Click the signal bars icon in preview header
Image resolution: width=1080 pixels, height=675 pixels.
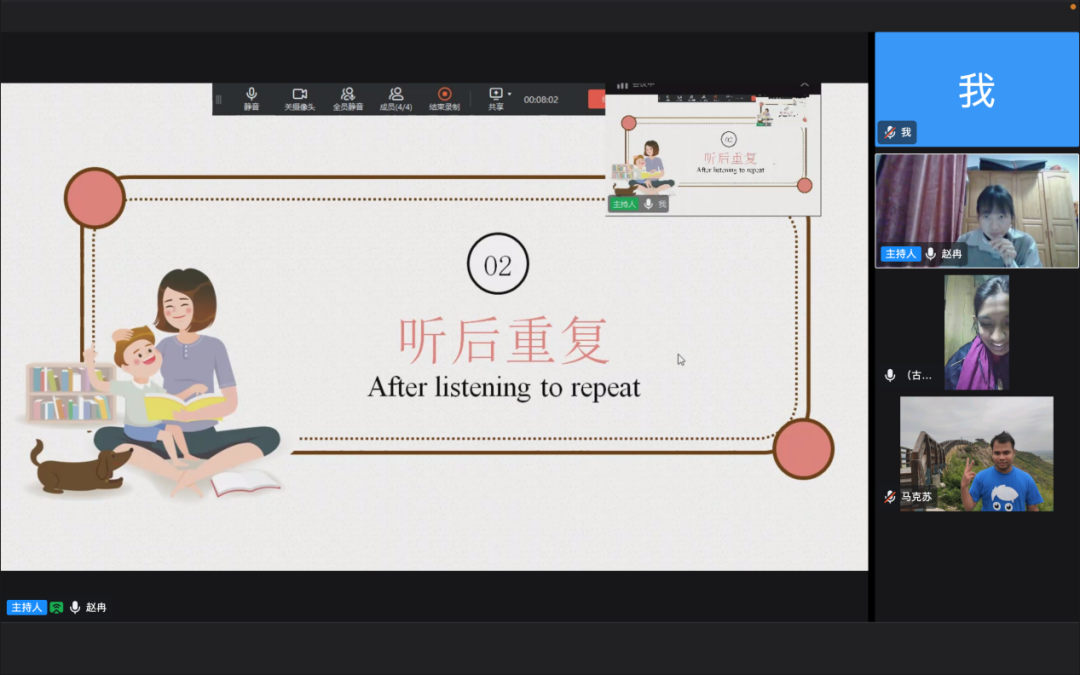622,86
